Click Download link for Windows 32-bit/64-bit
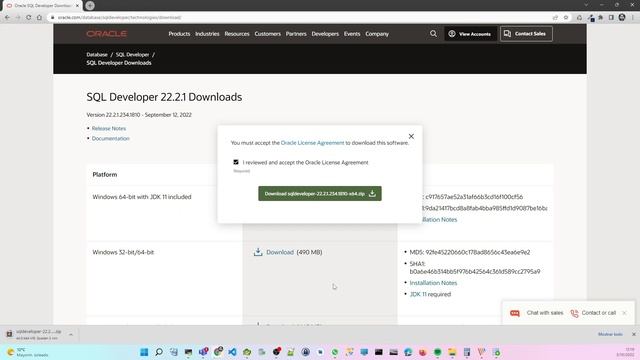 280,252
